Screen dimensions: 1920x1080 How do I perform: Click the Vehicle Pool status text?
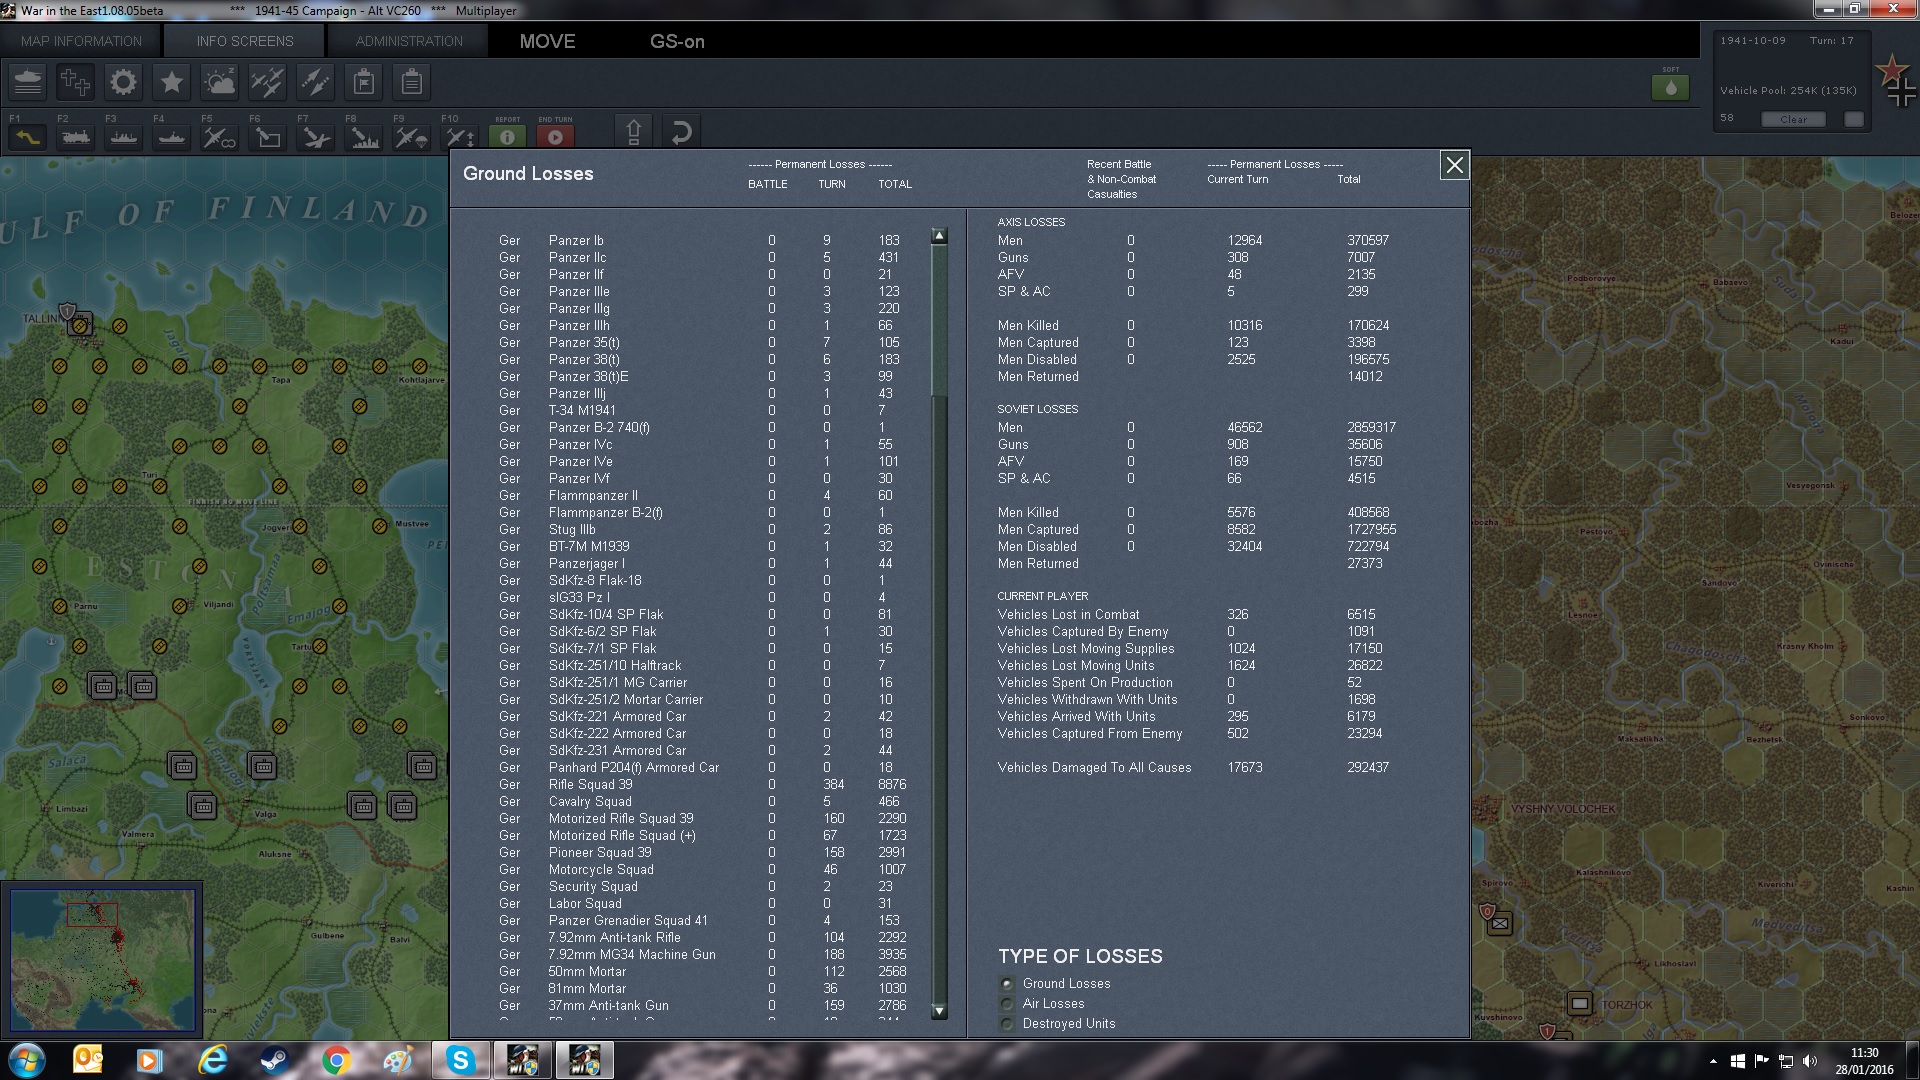(x=1788, y=91)
